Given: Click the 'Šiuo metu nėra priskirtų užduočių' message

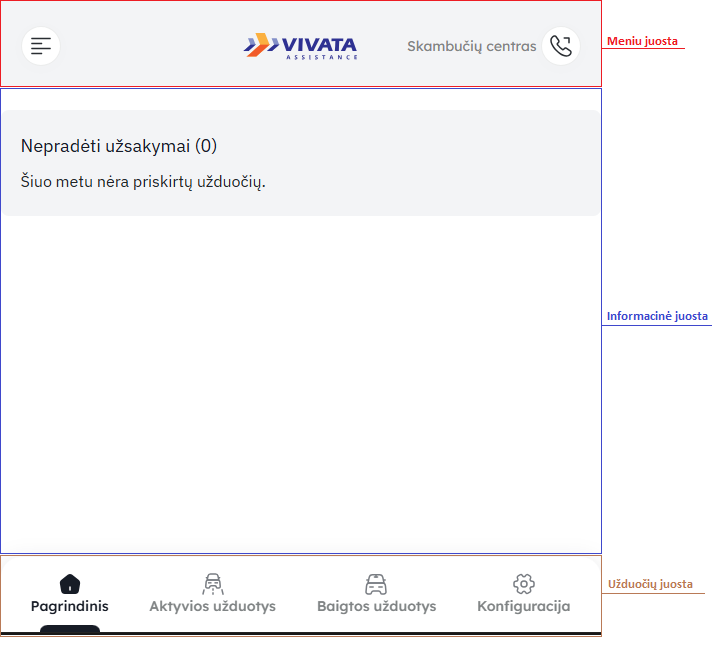Looking at the screenshot, I should coord(143,181).
